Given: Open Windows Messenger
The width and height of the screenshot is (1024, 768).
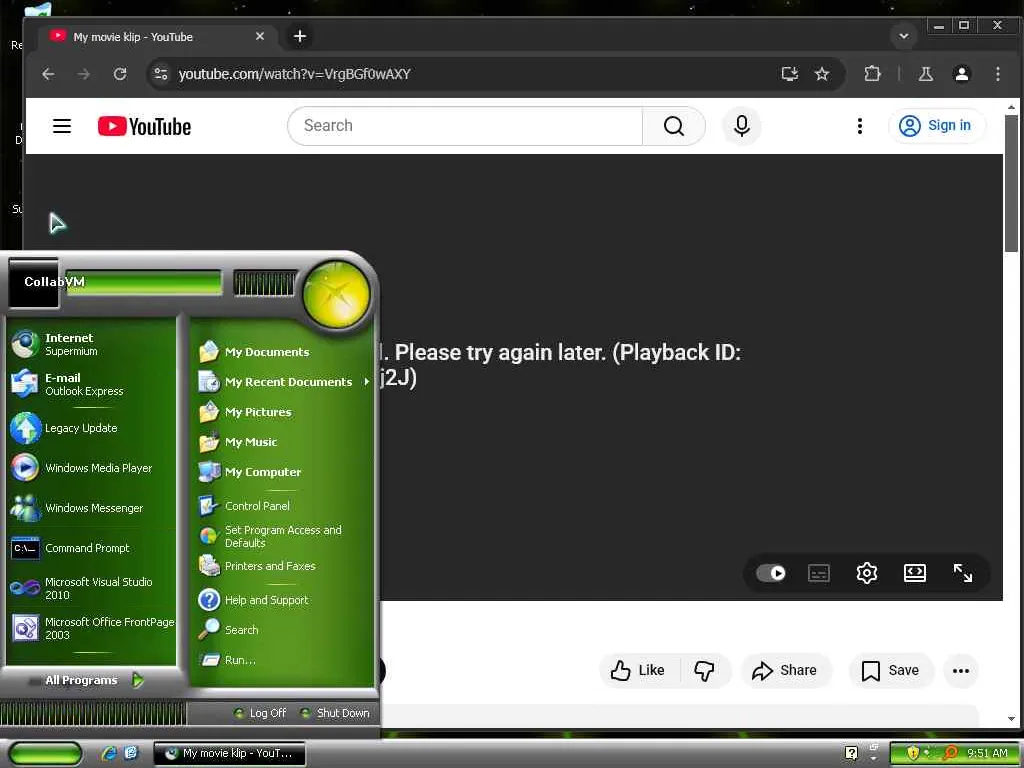Looking at the screenshot, I should 91,508.
